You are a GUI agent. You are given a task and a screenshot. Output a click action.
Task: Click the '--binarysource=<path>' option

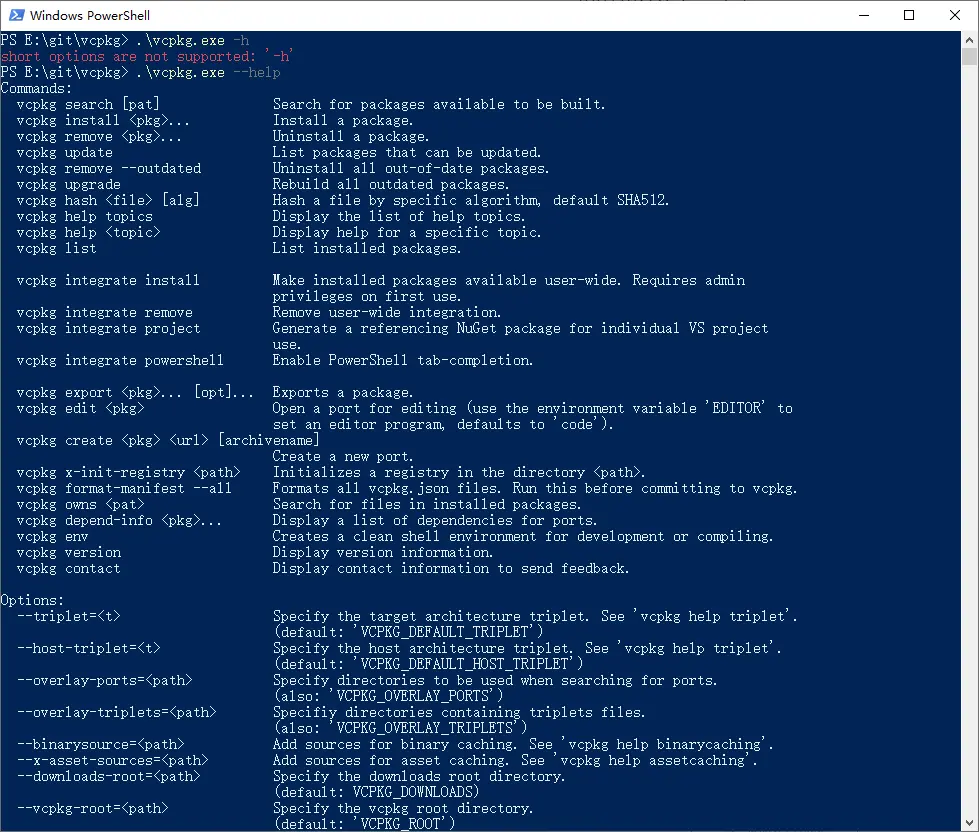[101, 745]
